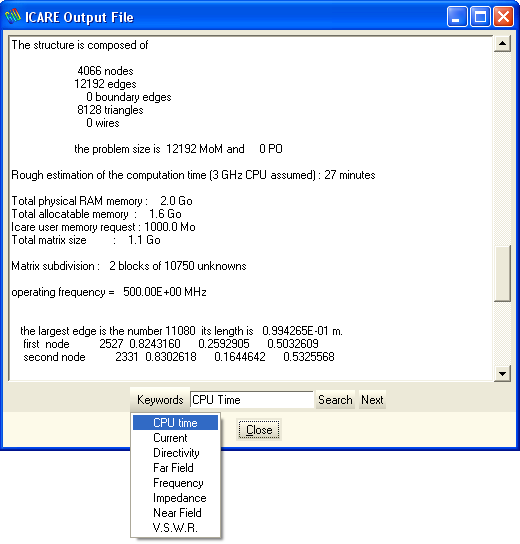Image resolution: width=520 pixels, height=544 pixels.
Task: Click the 'second node 2331' line
Action: 179,357
